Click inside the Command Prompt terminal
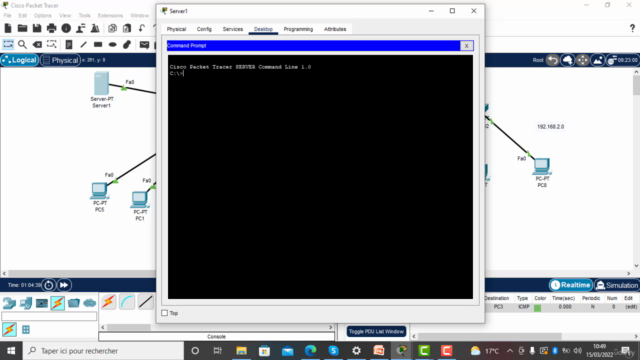This screenshot has width=640, height=360. coord(320,177)
